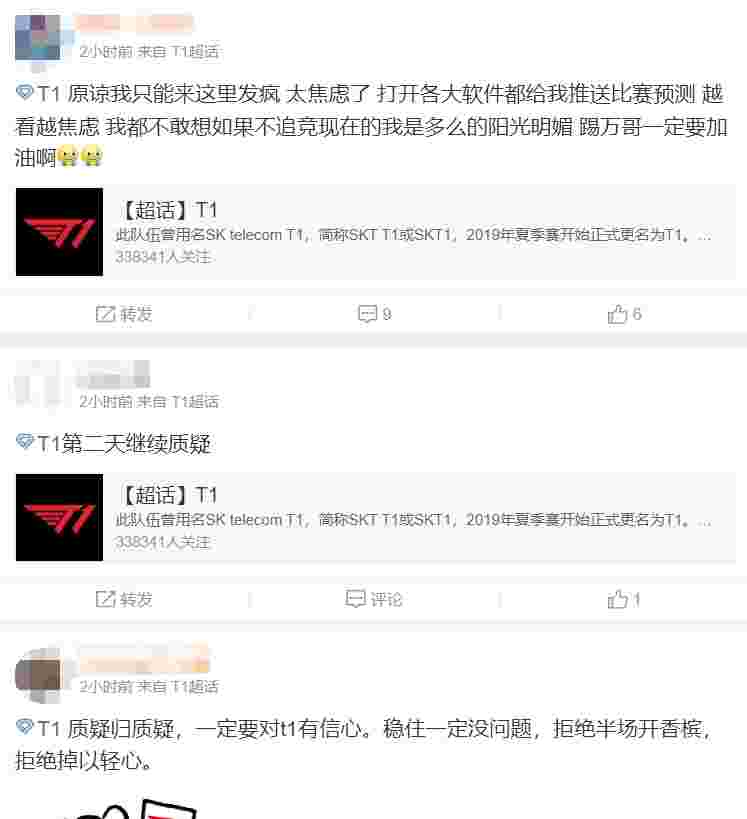Click the repost icon on second post
This screenshot has height=819, width=747.
(105, 599)
